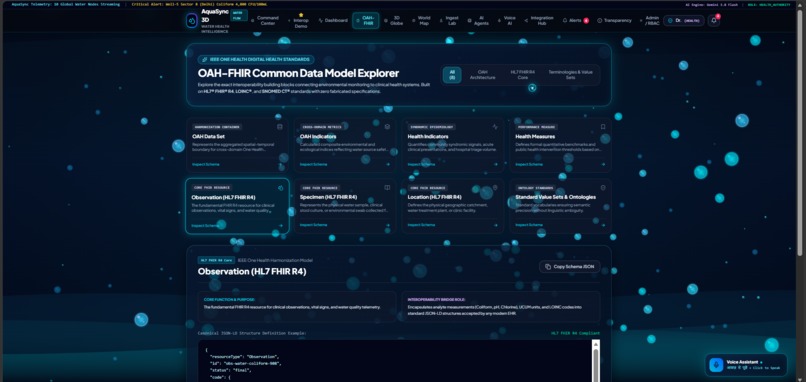
Task: Click Inspect Schema on OAH Indicators card
Action: [314, 165]
